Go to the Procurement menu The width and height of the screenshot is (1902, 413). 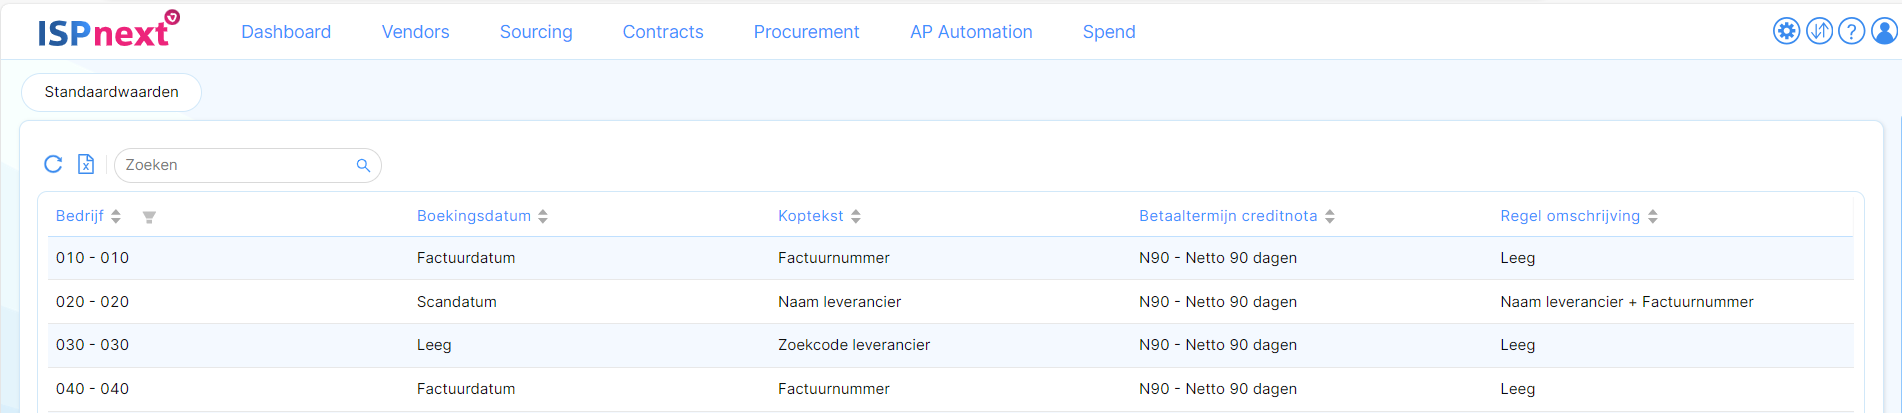point(806,32)
